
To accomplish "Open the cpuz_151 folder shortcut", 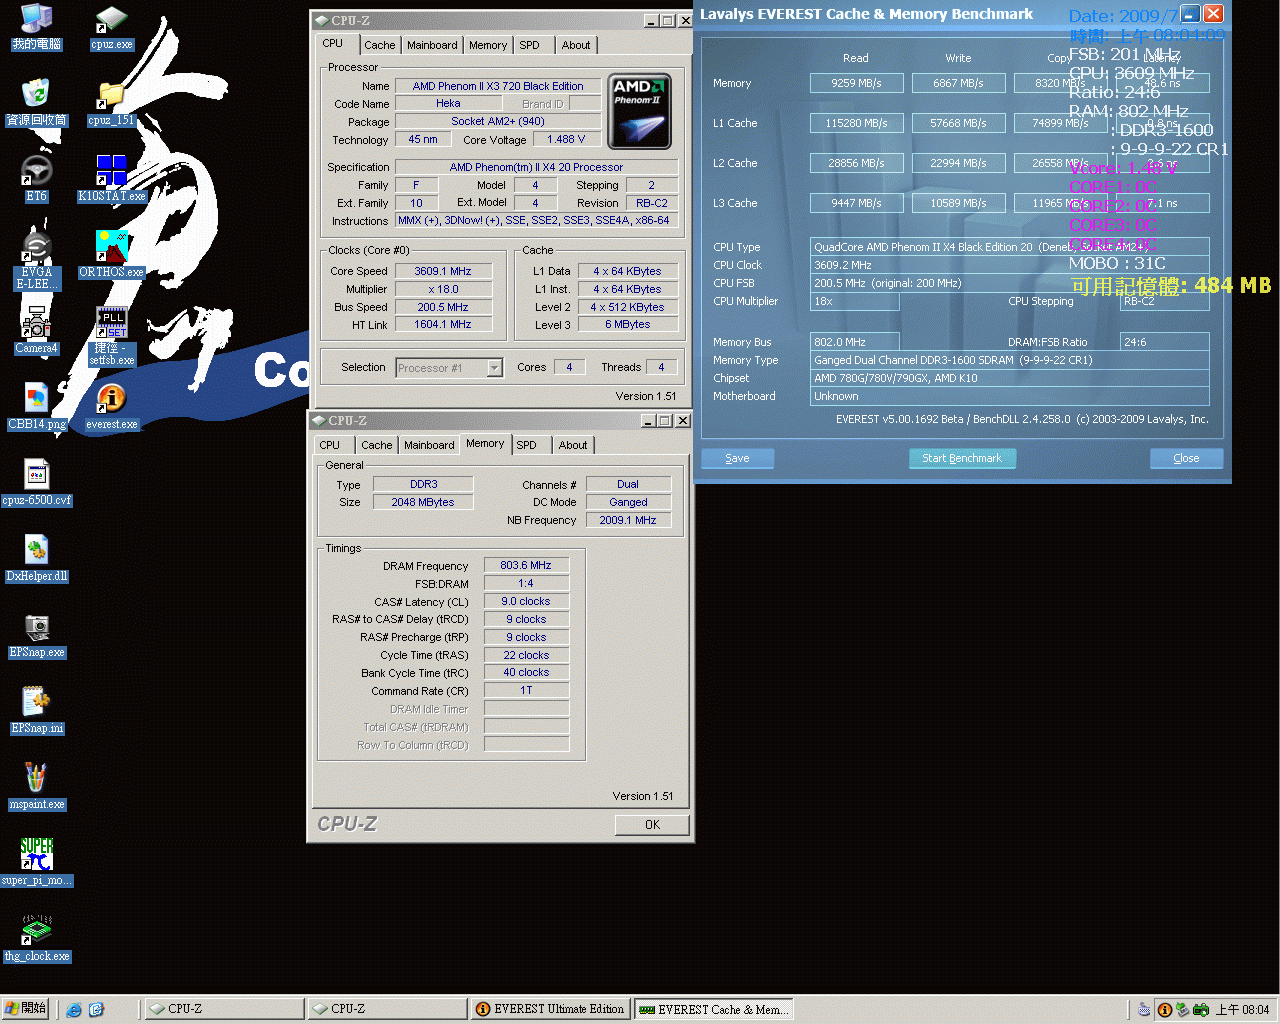I will click(111, 102).
